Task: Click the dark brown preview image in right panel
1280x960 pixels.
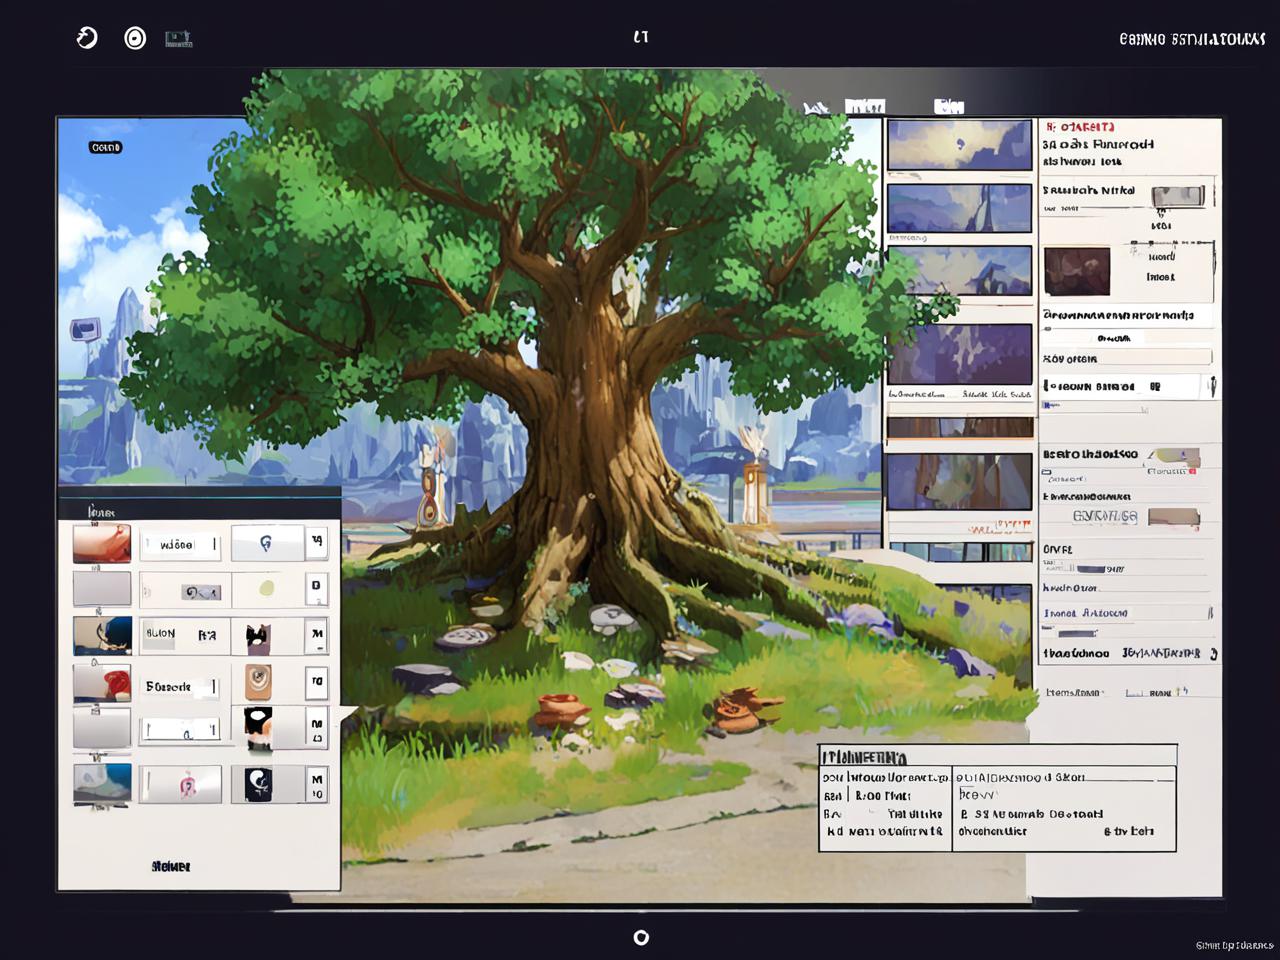Action: [1077, 272]
